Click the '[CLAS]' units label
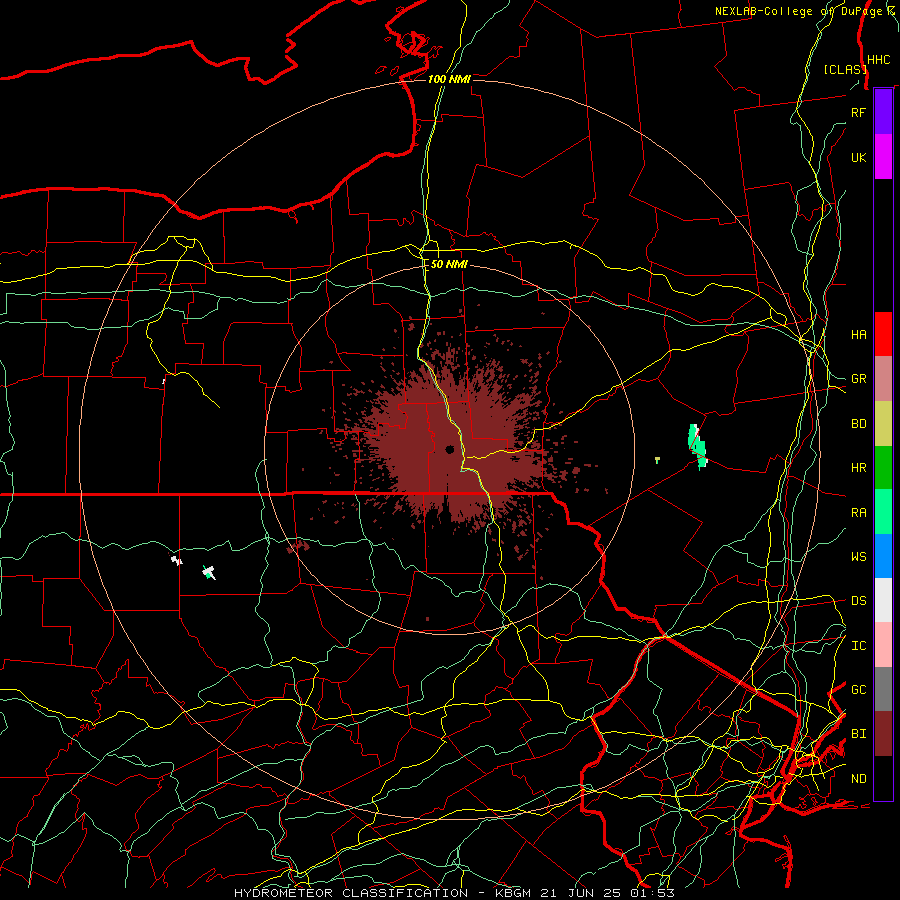Viewport: 900px width, 900px height. click(x=844, y=69)
